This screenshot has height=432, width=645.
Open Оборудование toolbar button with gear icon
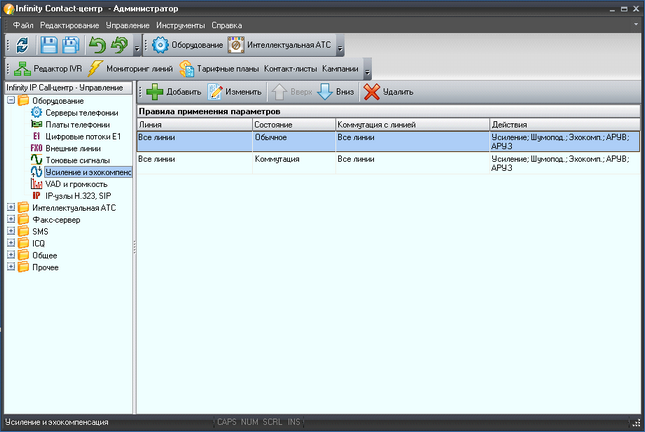[187, 45]
